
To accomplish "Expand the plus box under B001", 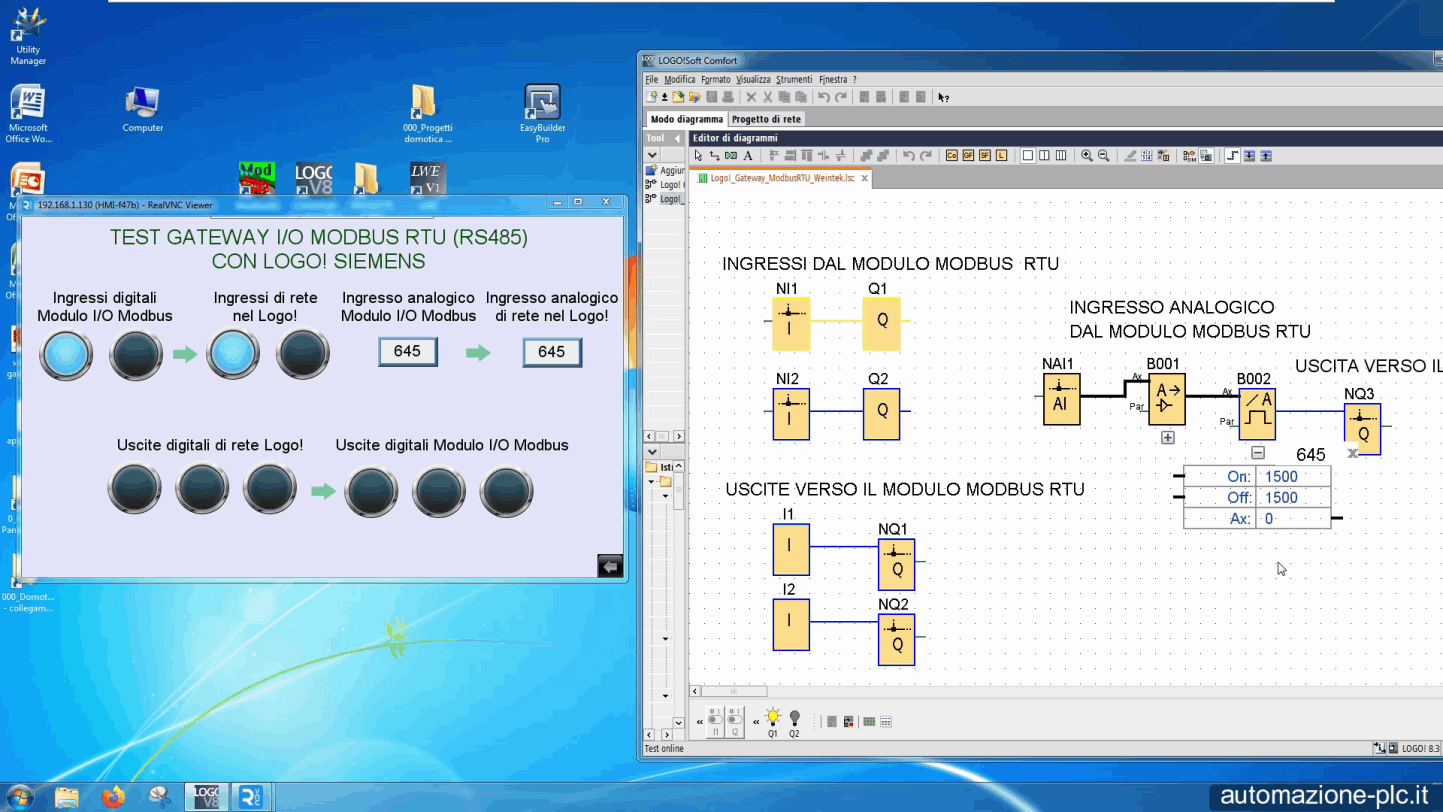I will tap(1167, 437).
